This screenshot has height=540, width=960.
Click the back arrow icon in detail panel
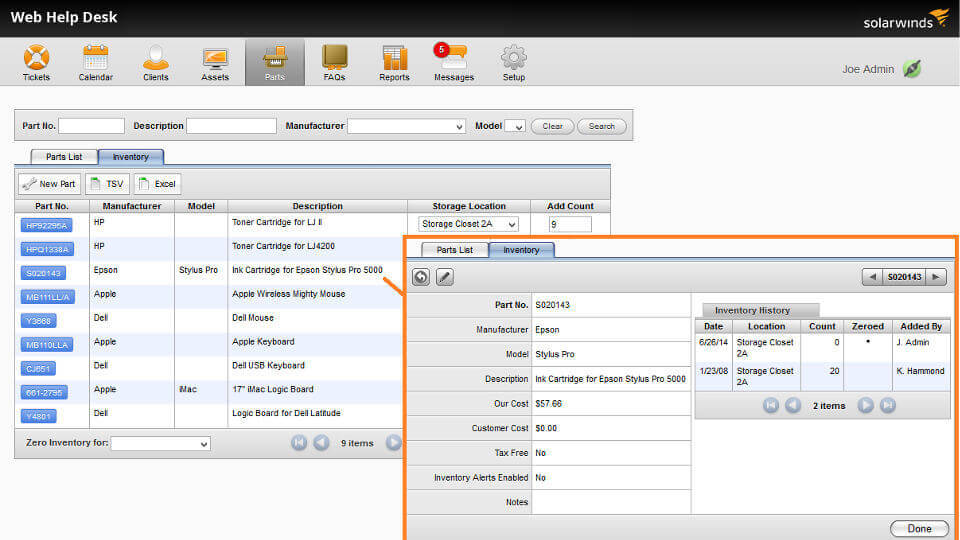(x=421, y=277)
